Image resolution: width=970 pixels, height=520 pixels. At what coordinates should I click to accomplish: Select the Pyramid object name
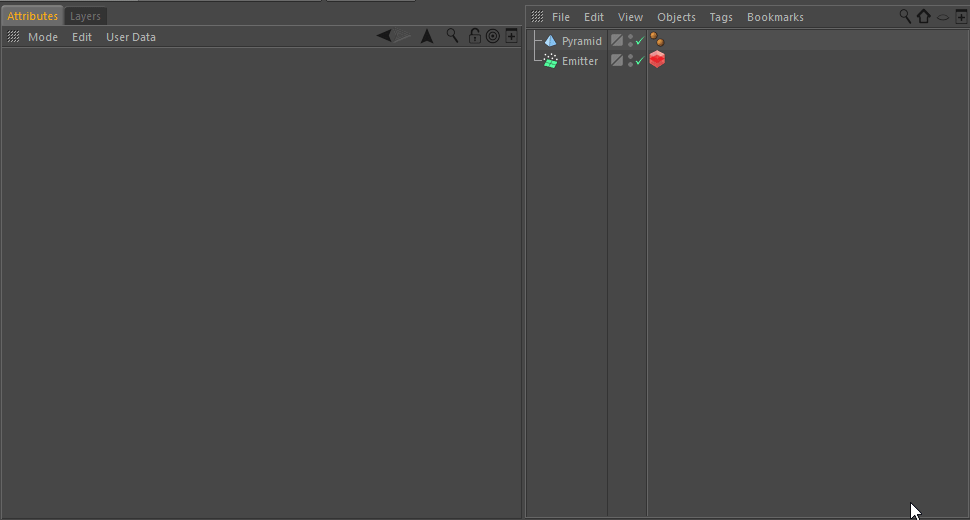click(582, 41)
